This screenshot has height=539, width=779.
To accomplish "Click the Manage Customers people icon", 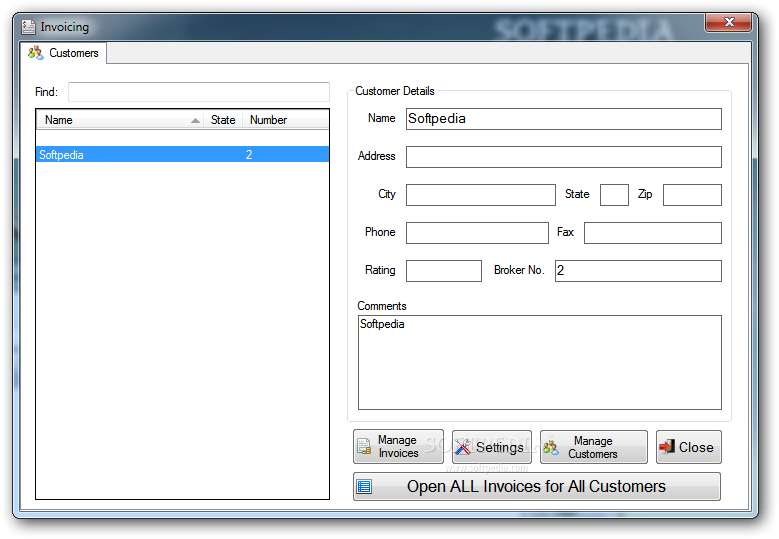I will tap(550, 447).
